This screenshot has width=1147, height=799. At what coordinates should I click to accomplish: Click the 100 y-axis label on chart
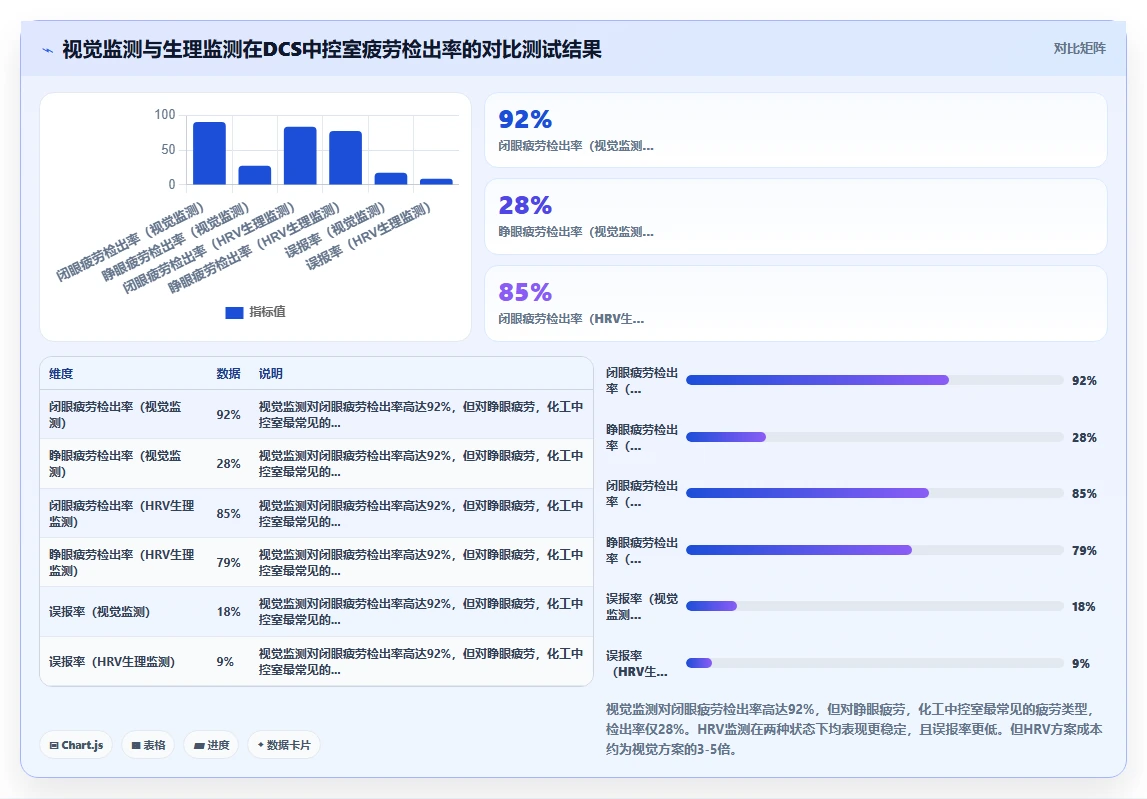pyautogui.click(x=165, y=114)
